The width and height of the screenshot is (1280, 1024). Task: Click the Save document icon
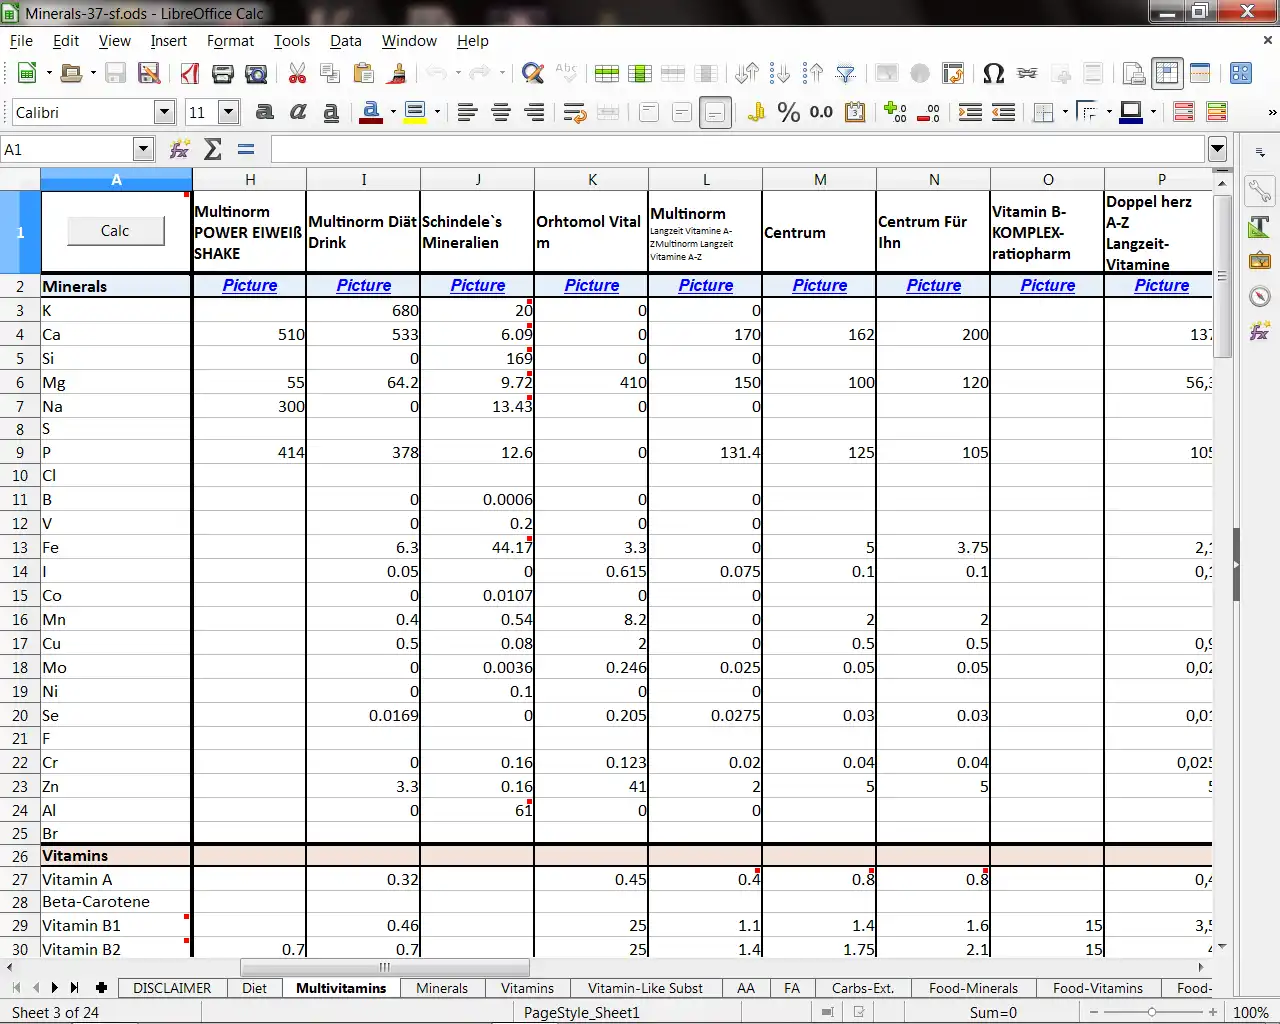pos(115,73)
